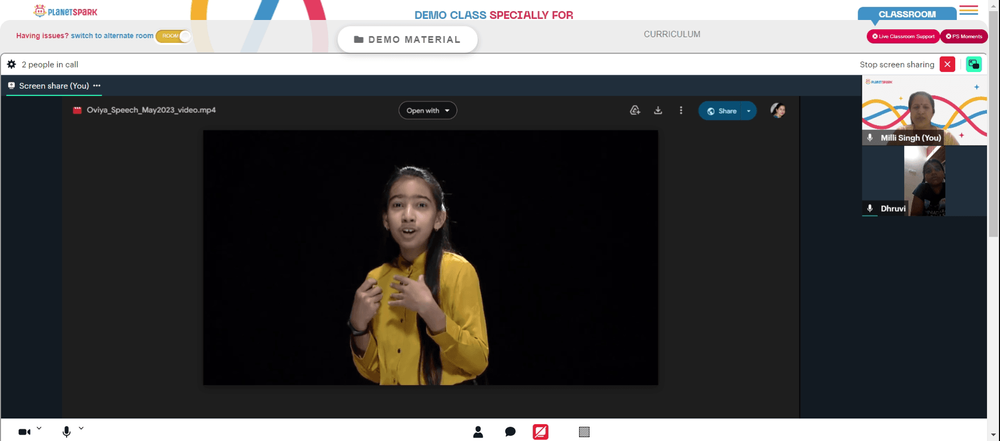Expand microphone device options chevron
The width and height of the screenshot is (1000, 441).
tap(81, 428)
